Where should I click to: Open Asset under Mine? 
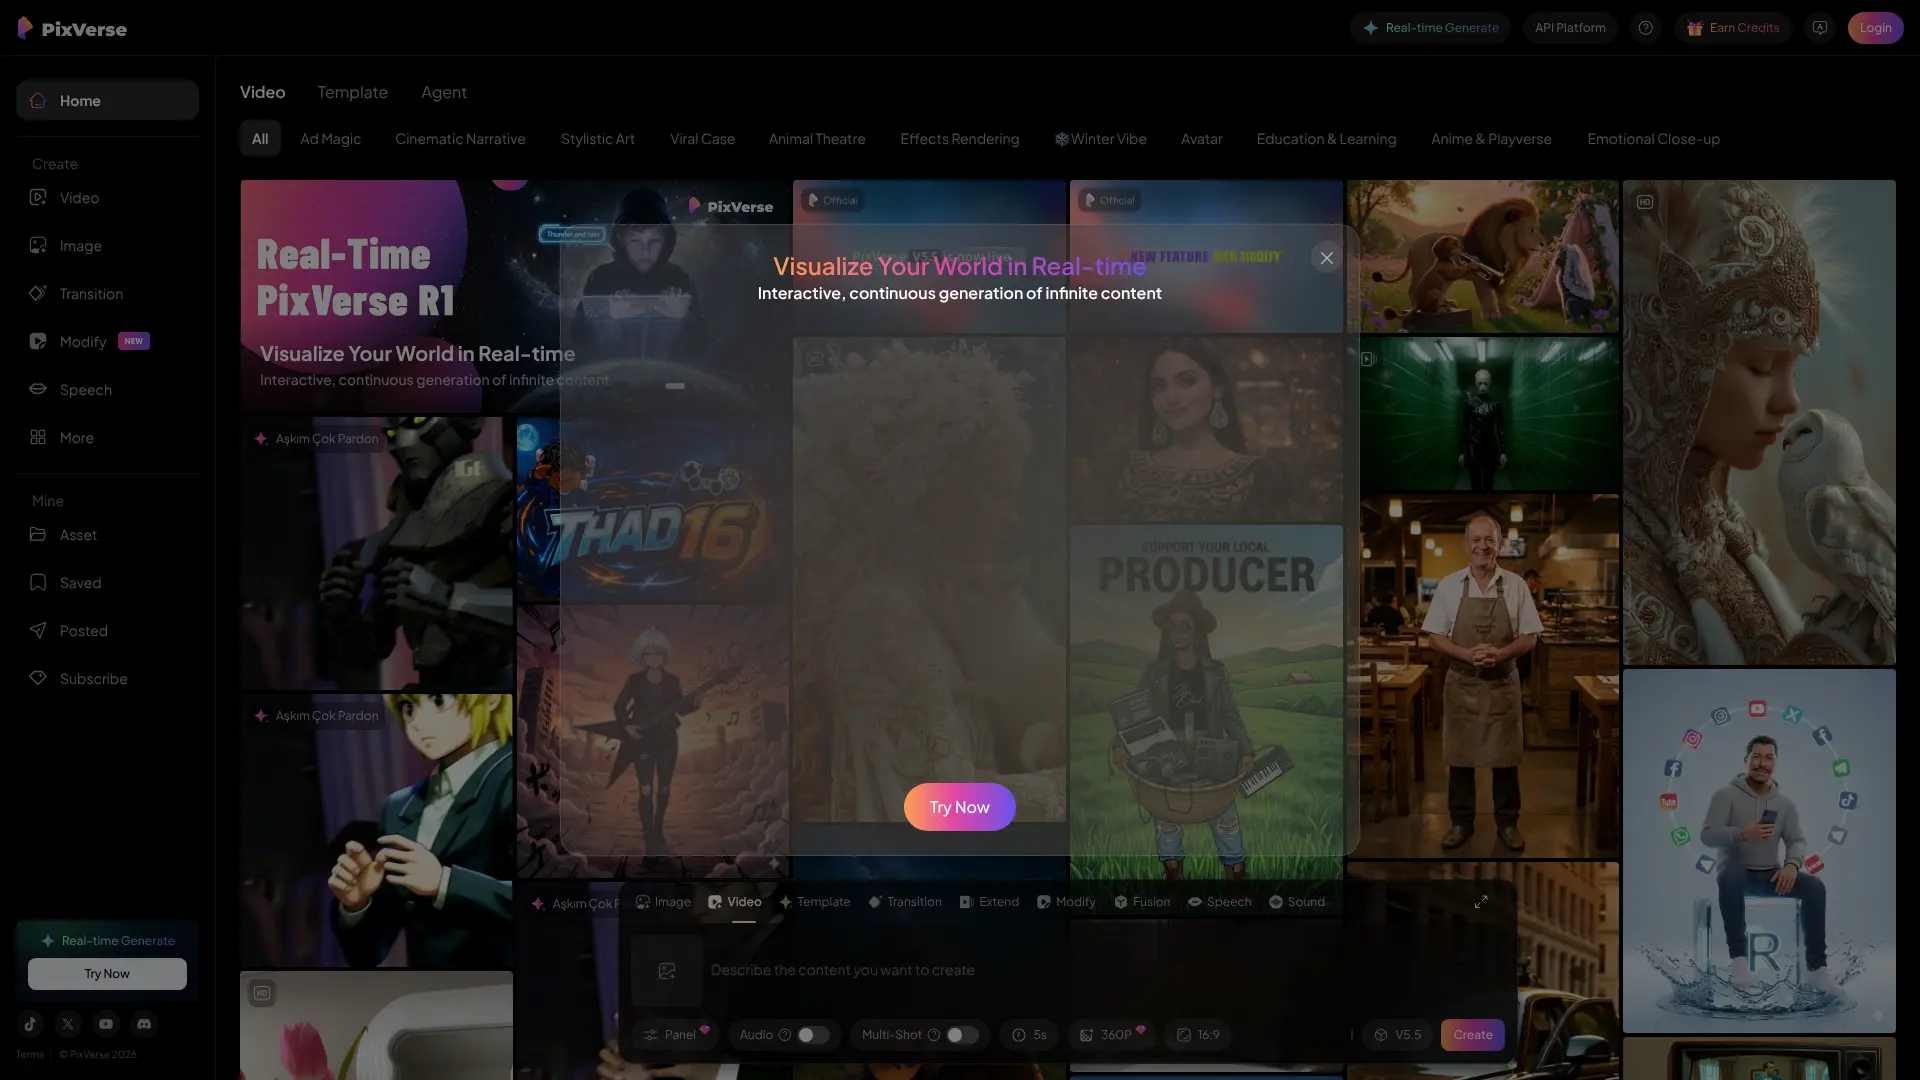107,535
